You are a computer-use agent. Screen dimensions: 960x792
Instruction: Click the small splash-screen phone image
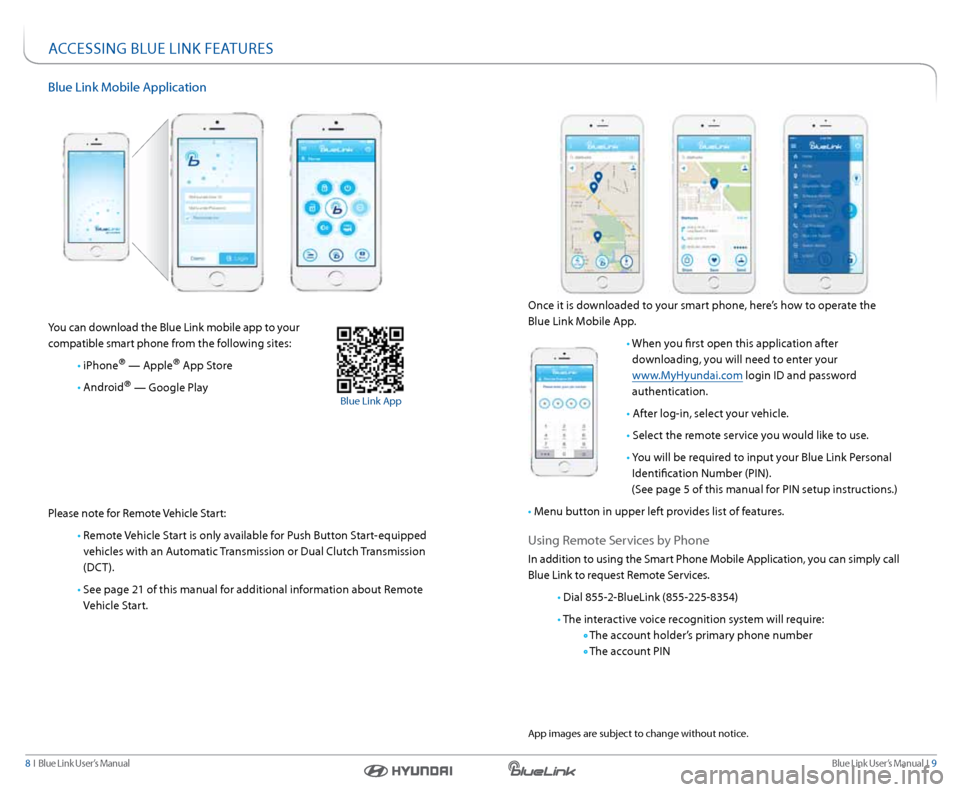(96, 196)
